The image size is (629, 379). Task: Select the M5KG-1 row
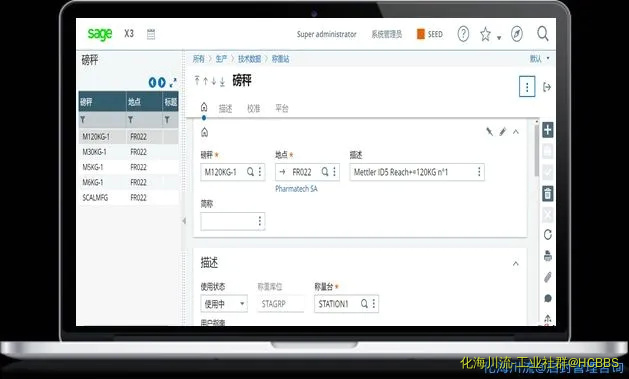(x=128, y=167)
